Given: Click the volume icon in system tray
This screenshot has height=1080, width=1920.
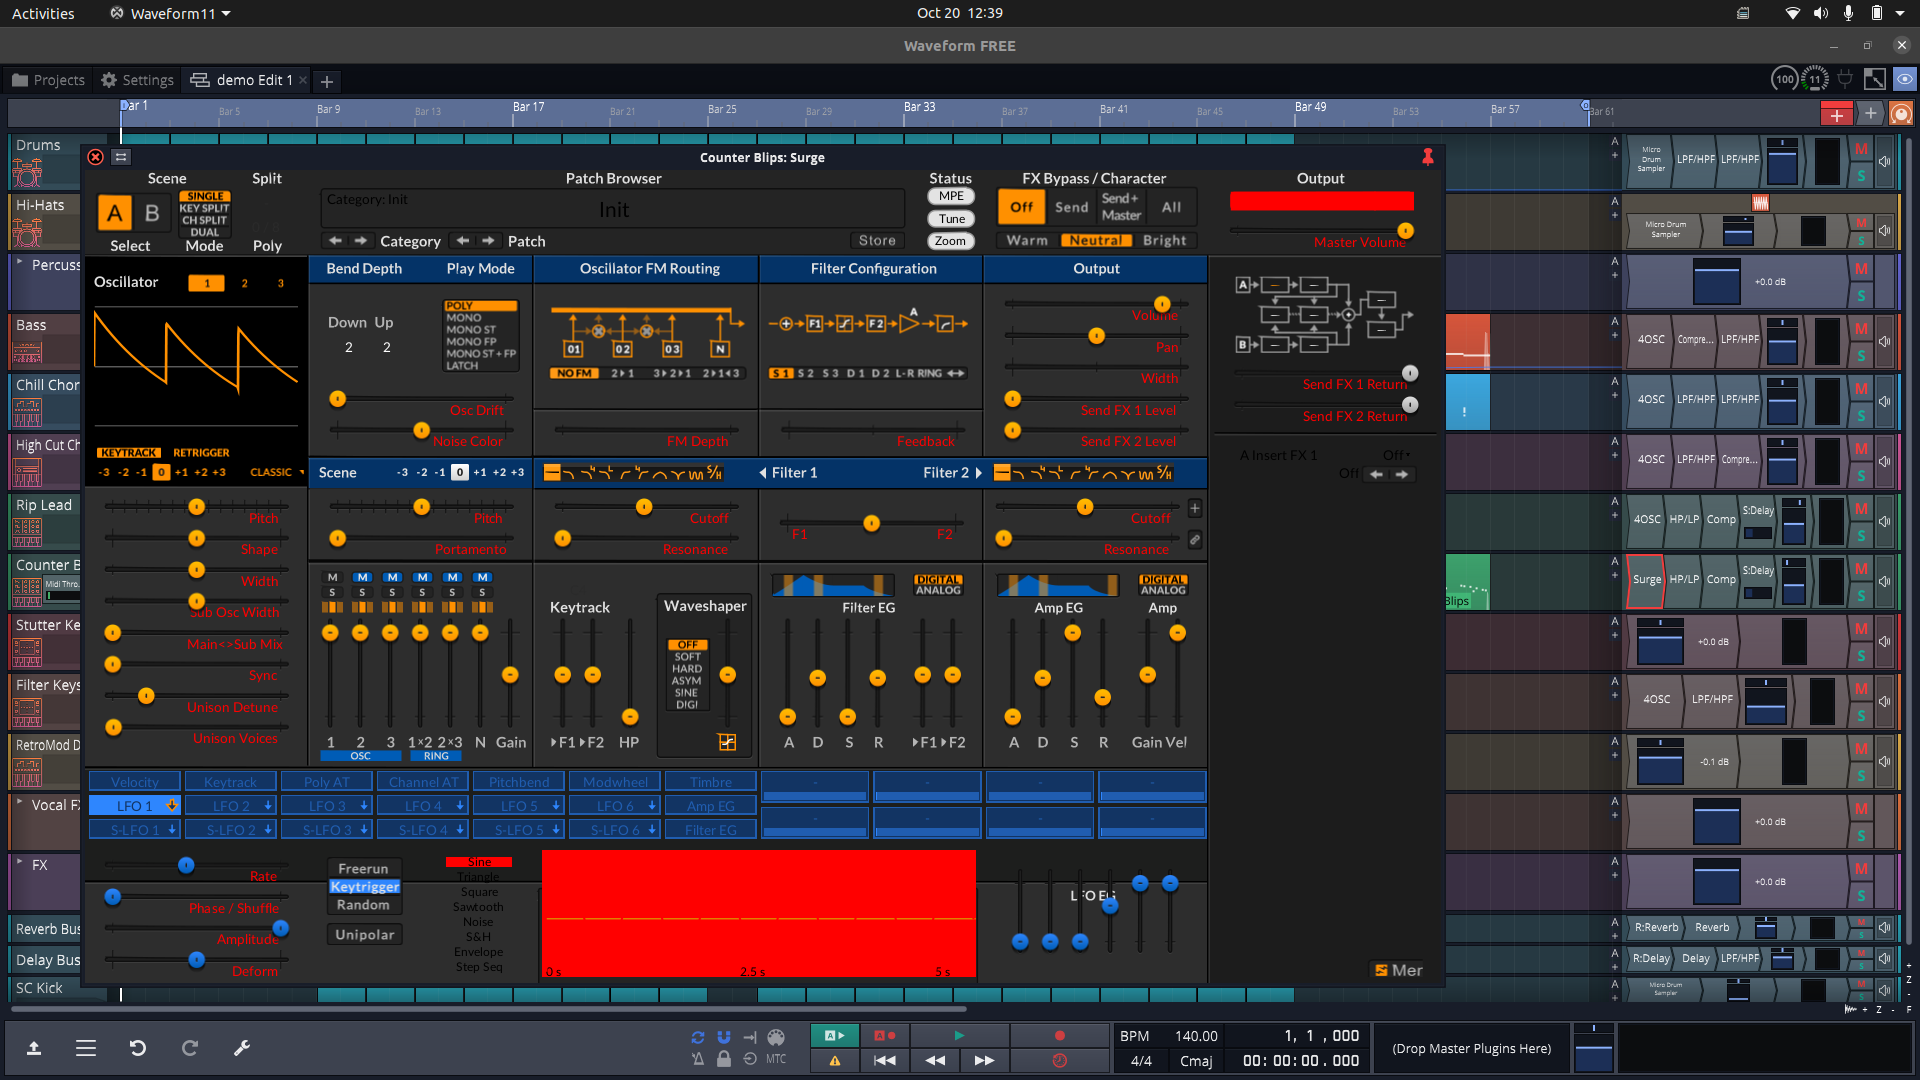Looking at the screenshot, I should coord(1821,13).
